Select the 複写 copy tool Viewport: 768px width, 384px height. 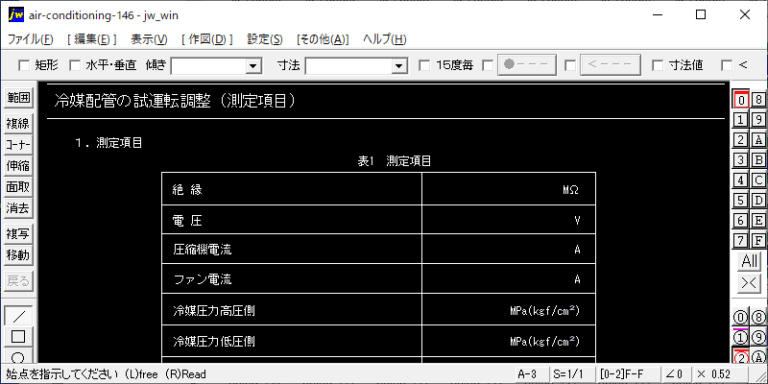(18, 234)
